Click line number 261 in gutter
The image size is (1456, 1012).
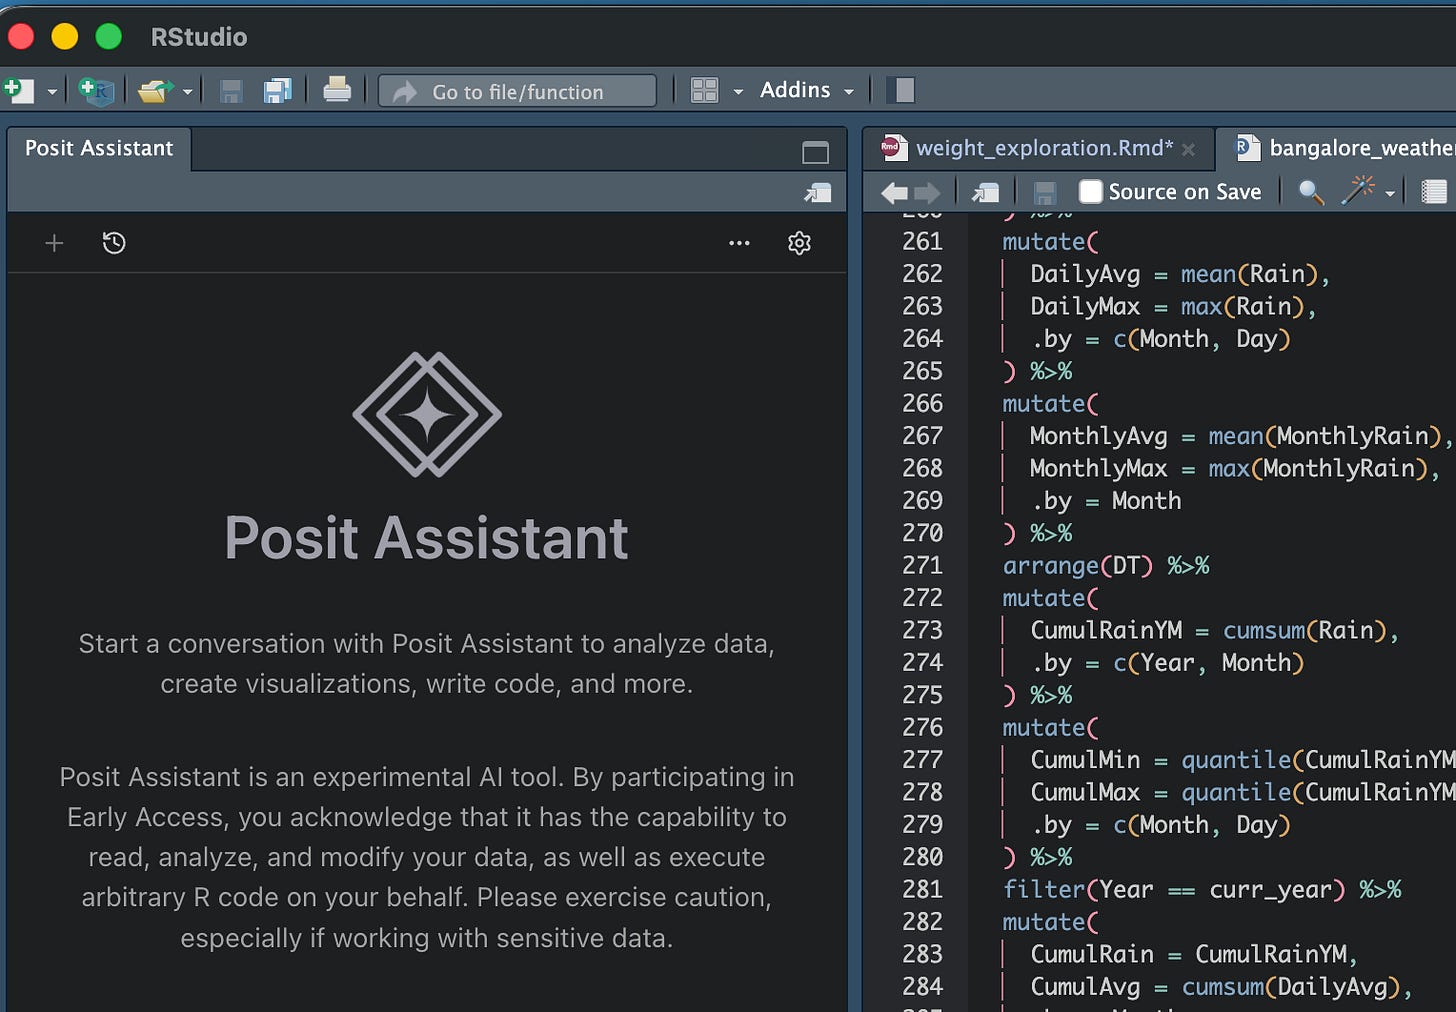coord(922,242)
